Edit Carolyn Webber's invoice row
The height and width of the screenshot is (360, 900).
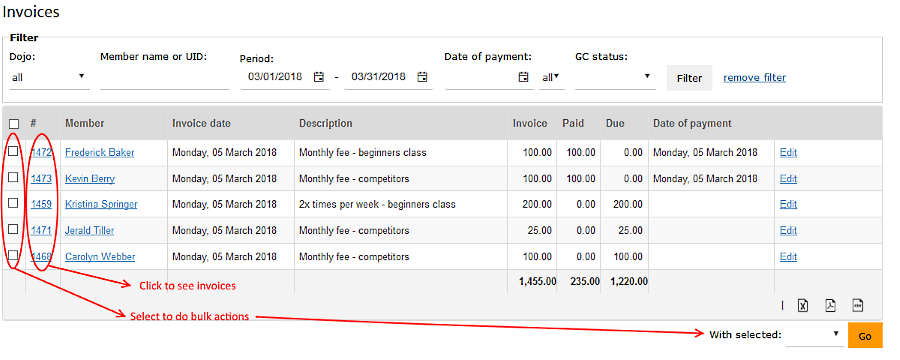[788, 257]
